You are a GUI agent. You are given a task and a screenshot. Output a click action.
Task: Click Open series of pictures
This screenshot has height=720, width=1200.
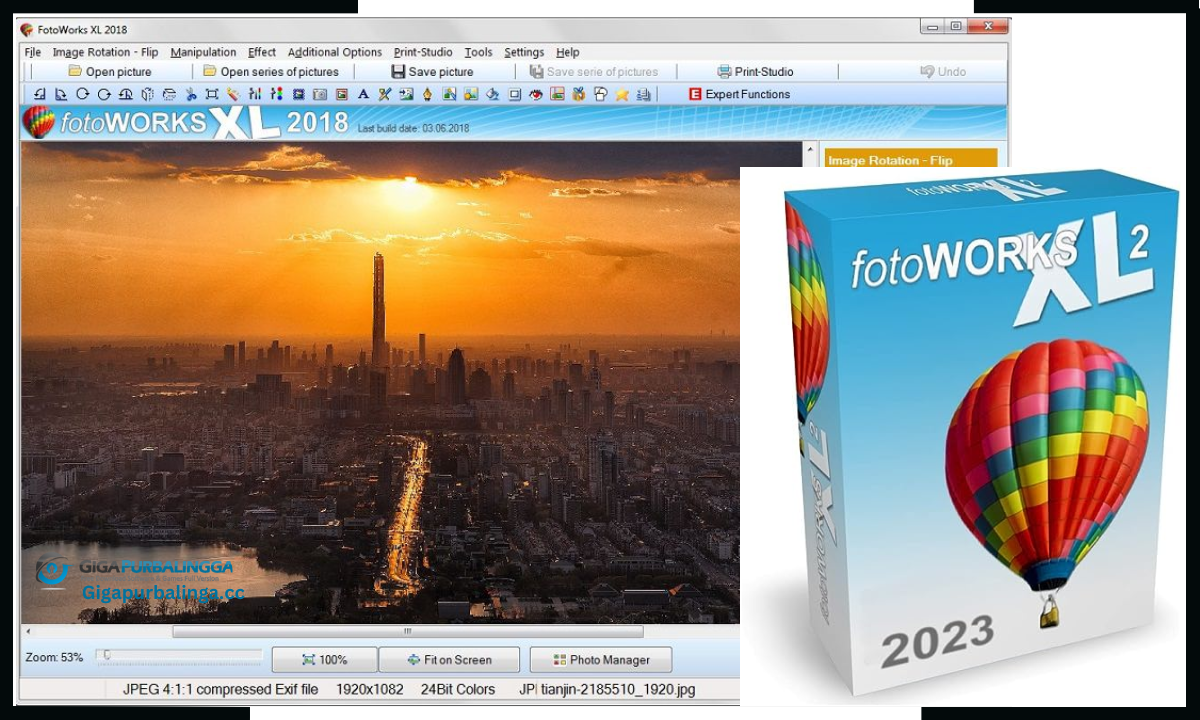271,72
